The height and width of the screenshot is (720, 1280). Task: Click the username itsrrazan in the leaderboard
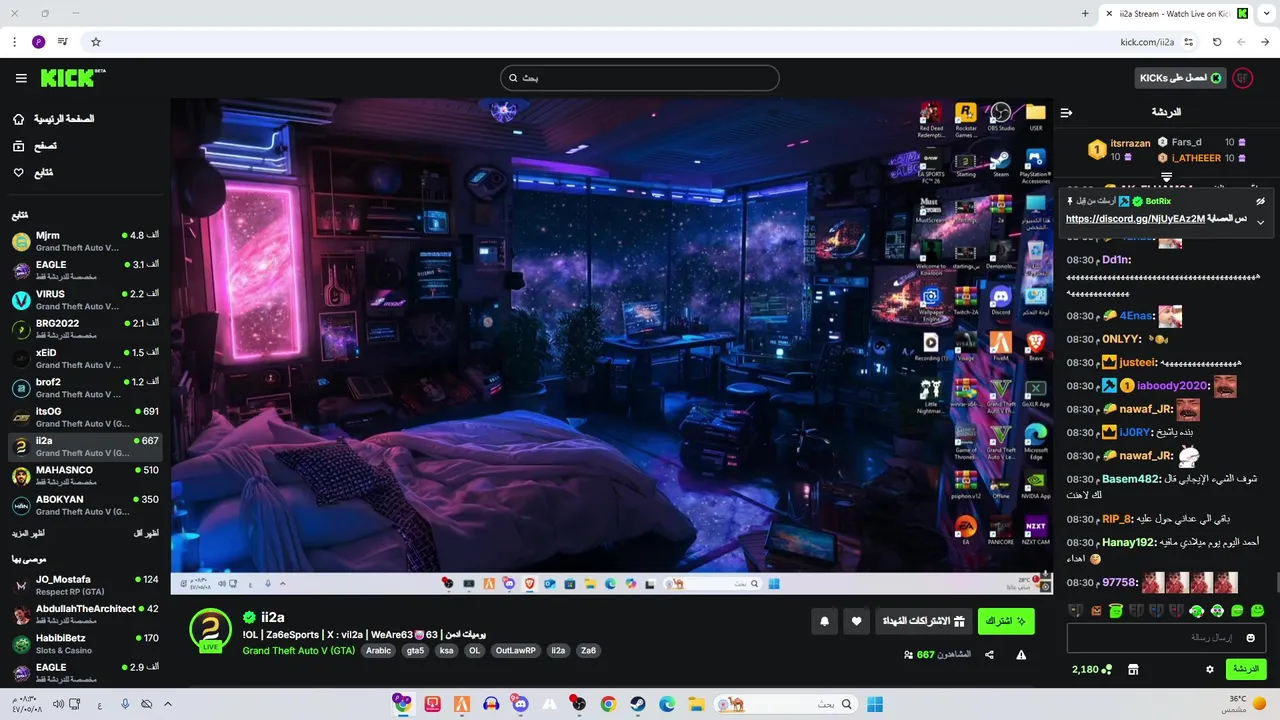(x=1130, y=143)
